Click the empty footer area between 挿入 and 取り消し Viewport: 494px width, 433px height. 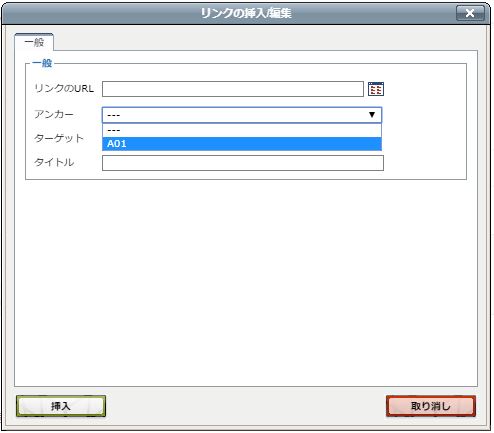(x=246, y=406)
